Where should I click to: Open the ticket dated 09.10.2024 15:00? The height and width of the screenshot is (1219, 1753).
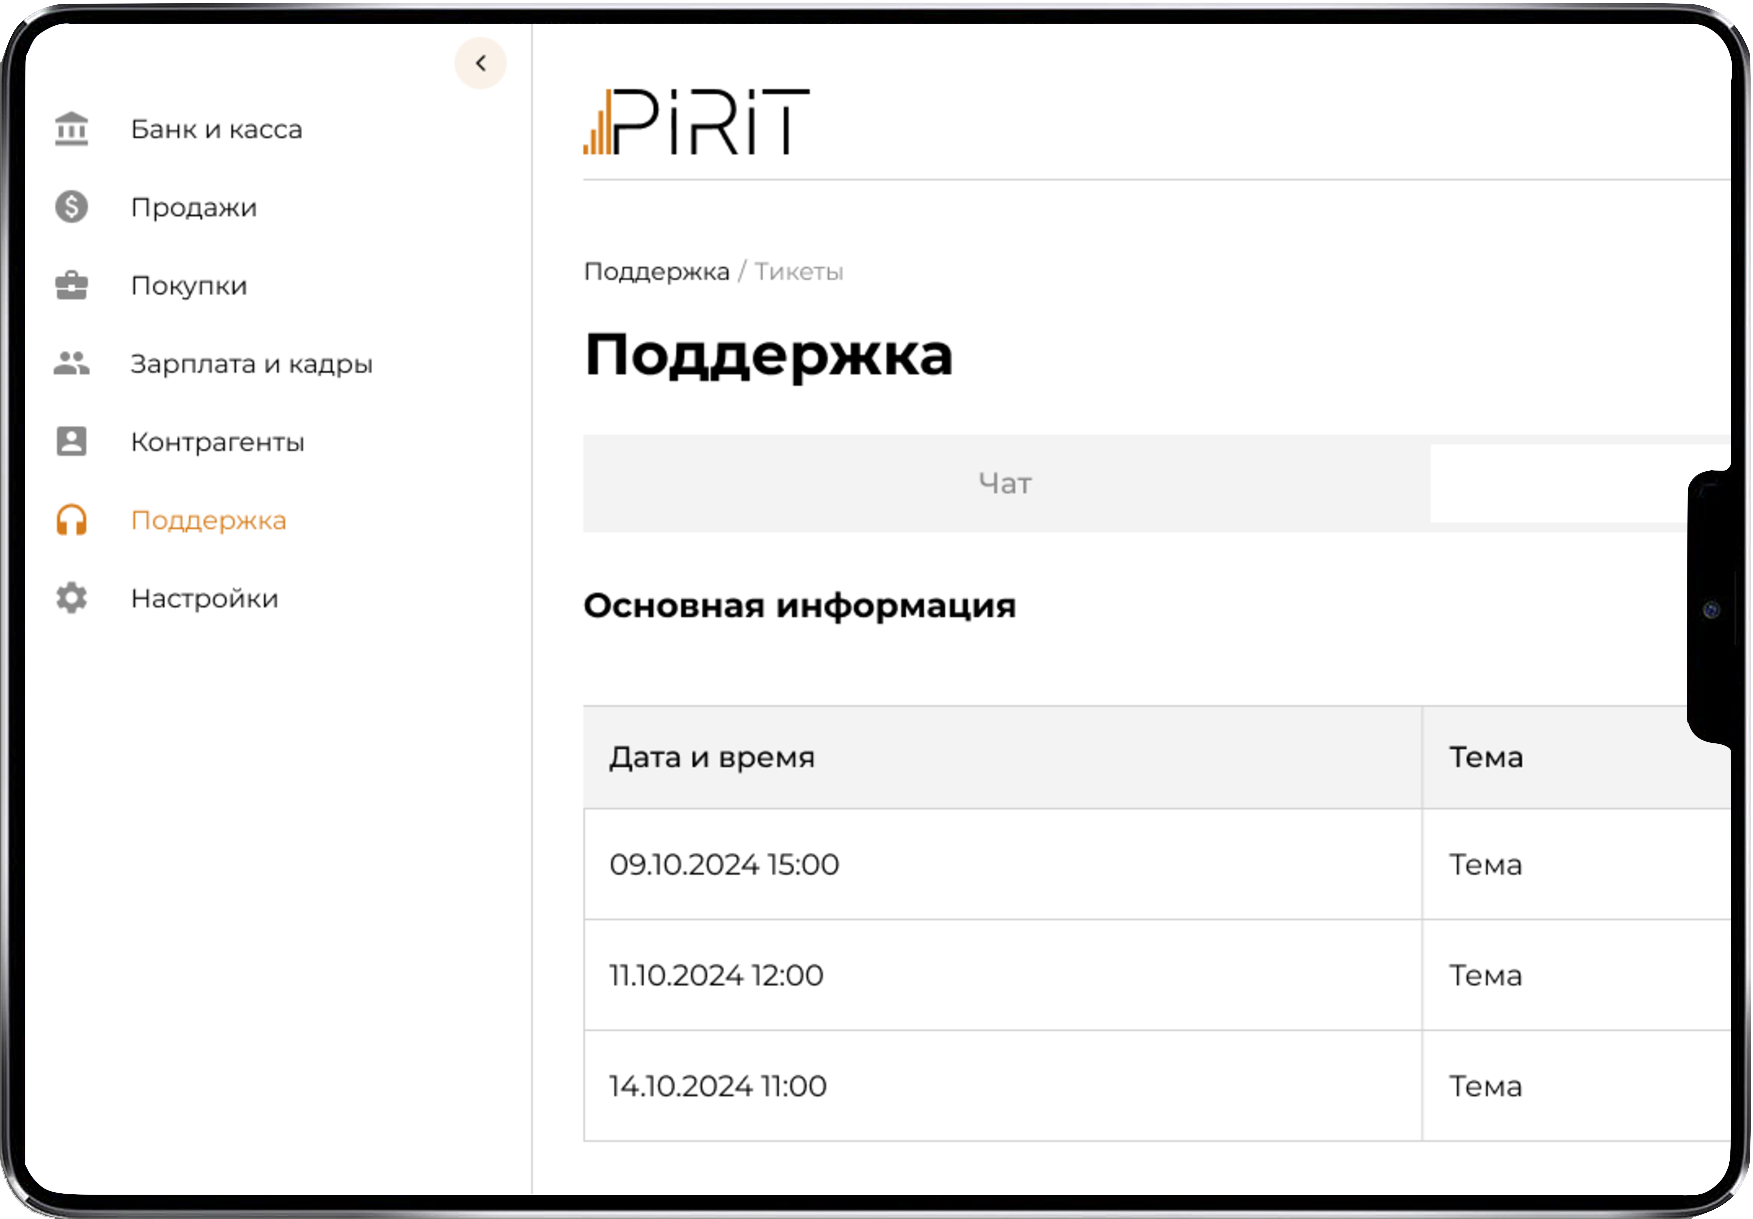point(725,864)
